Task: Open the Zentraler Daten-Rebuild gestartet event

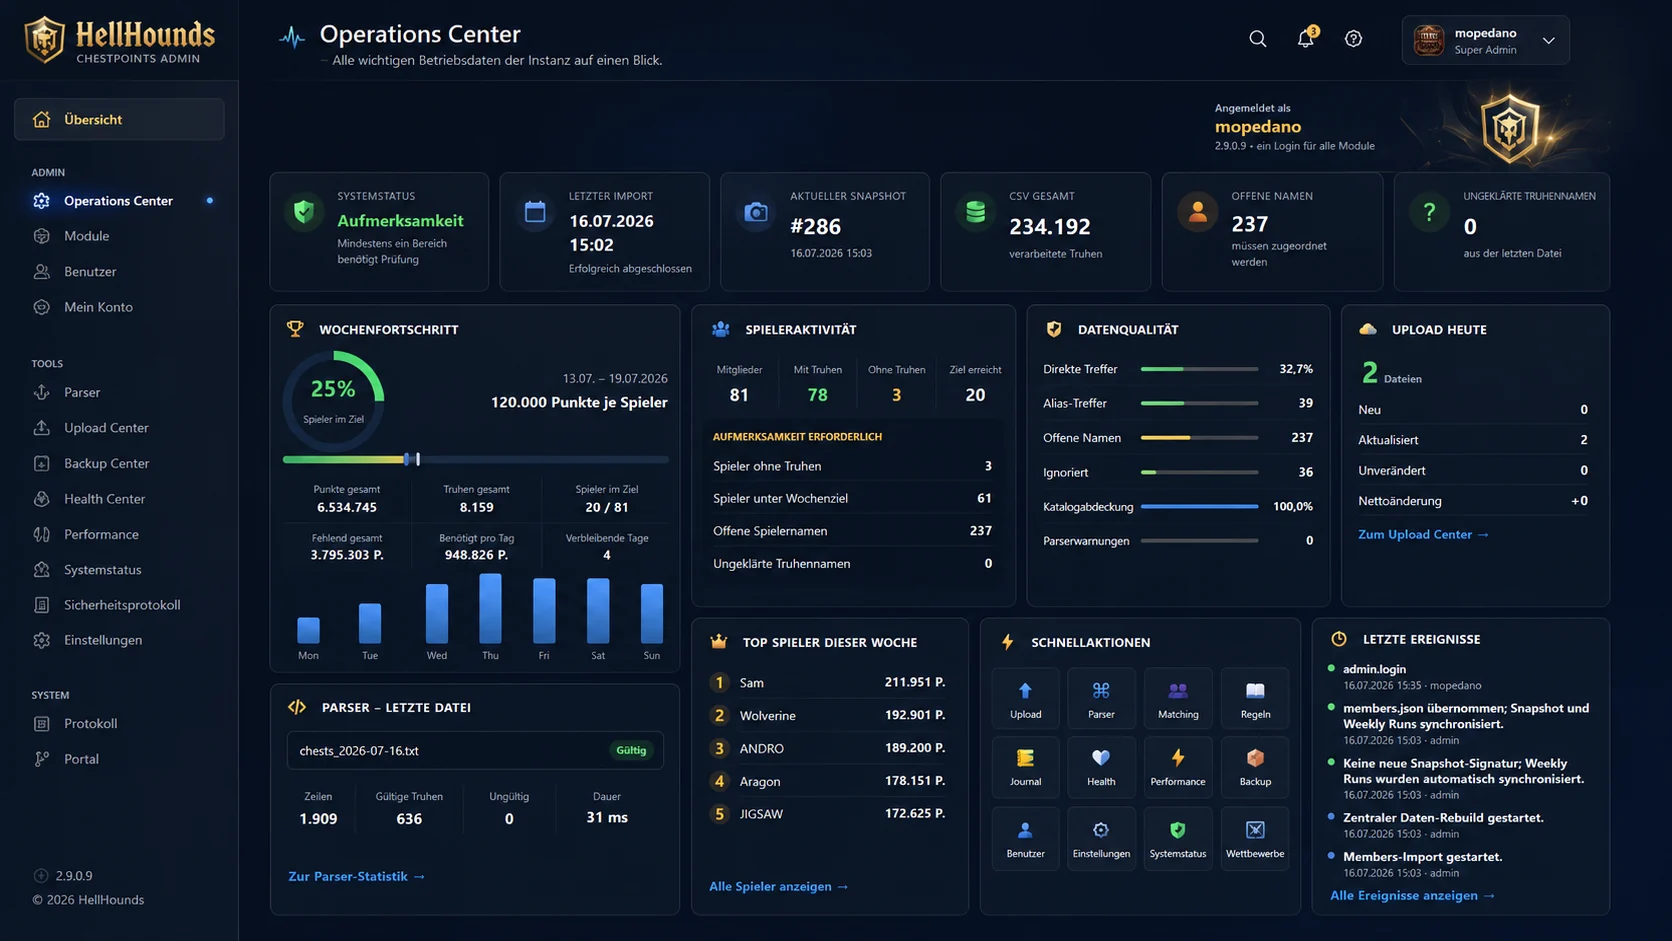Action: tap(1443, 818)
